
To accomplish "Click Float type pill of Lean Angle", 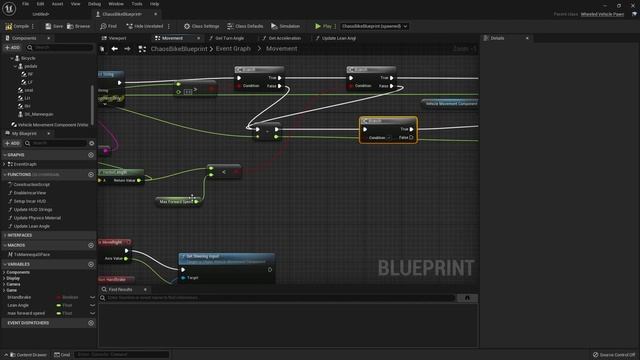I will tap(64, 305).
